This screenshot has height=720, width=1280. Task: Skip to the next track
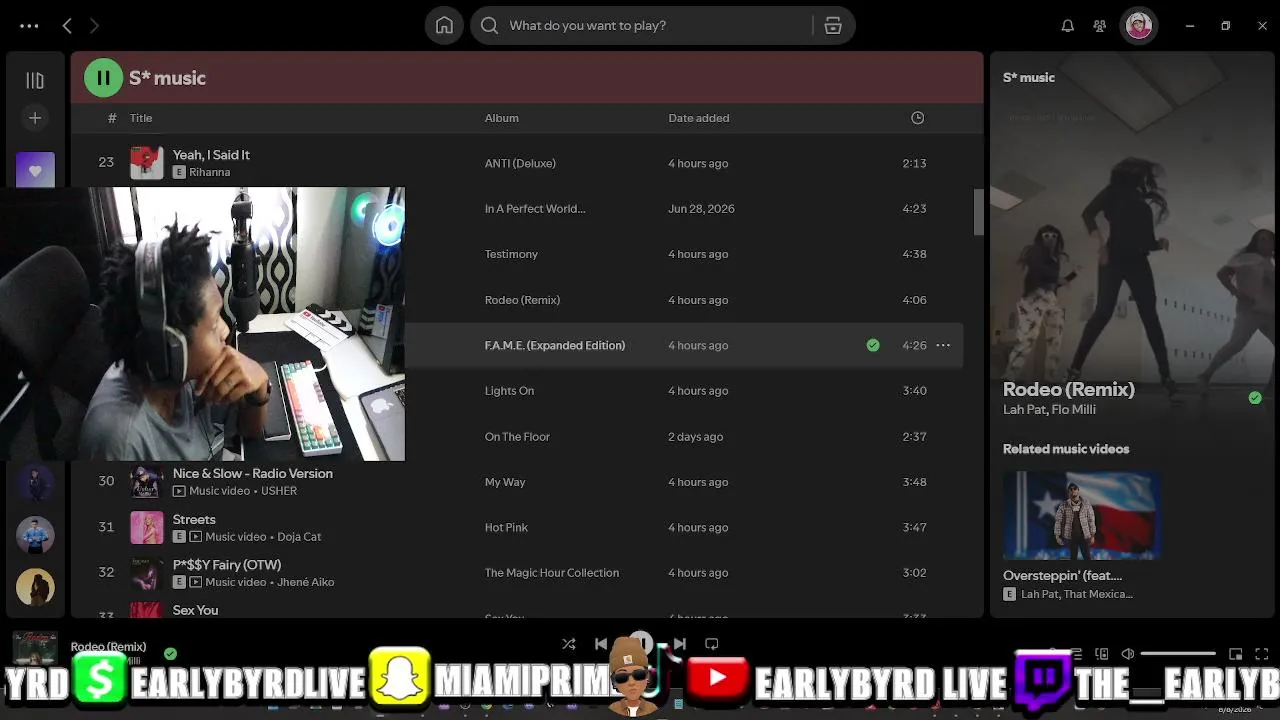click(680, 645)
